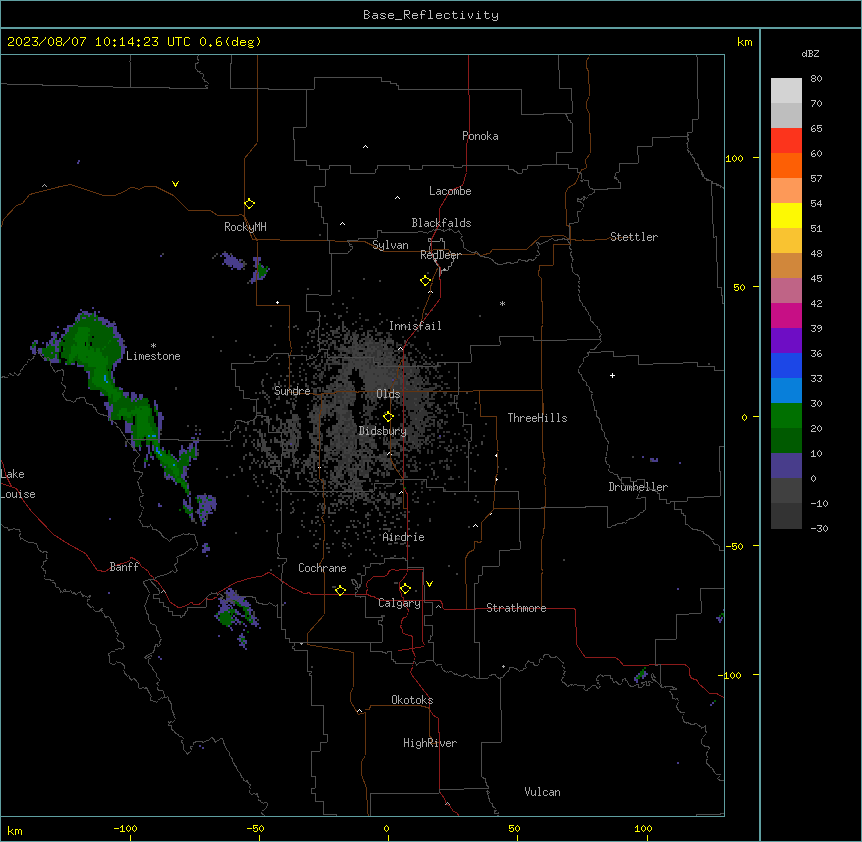Click the Cochrane label
862x842 pixels.
(322, 568)
